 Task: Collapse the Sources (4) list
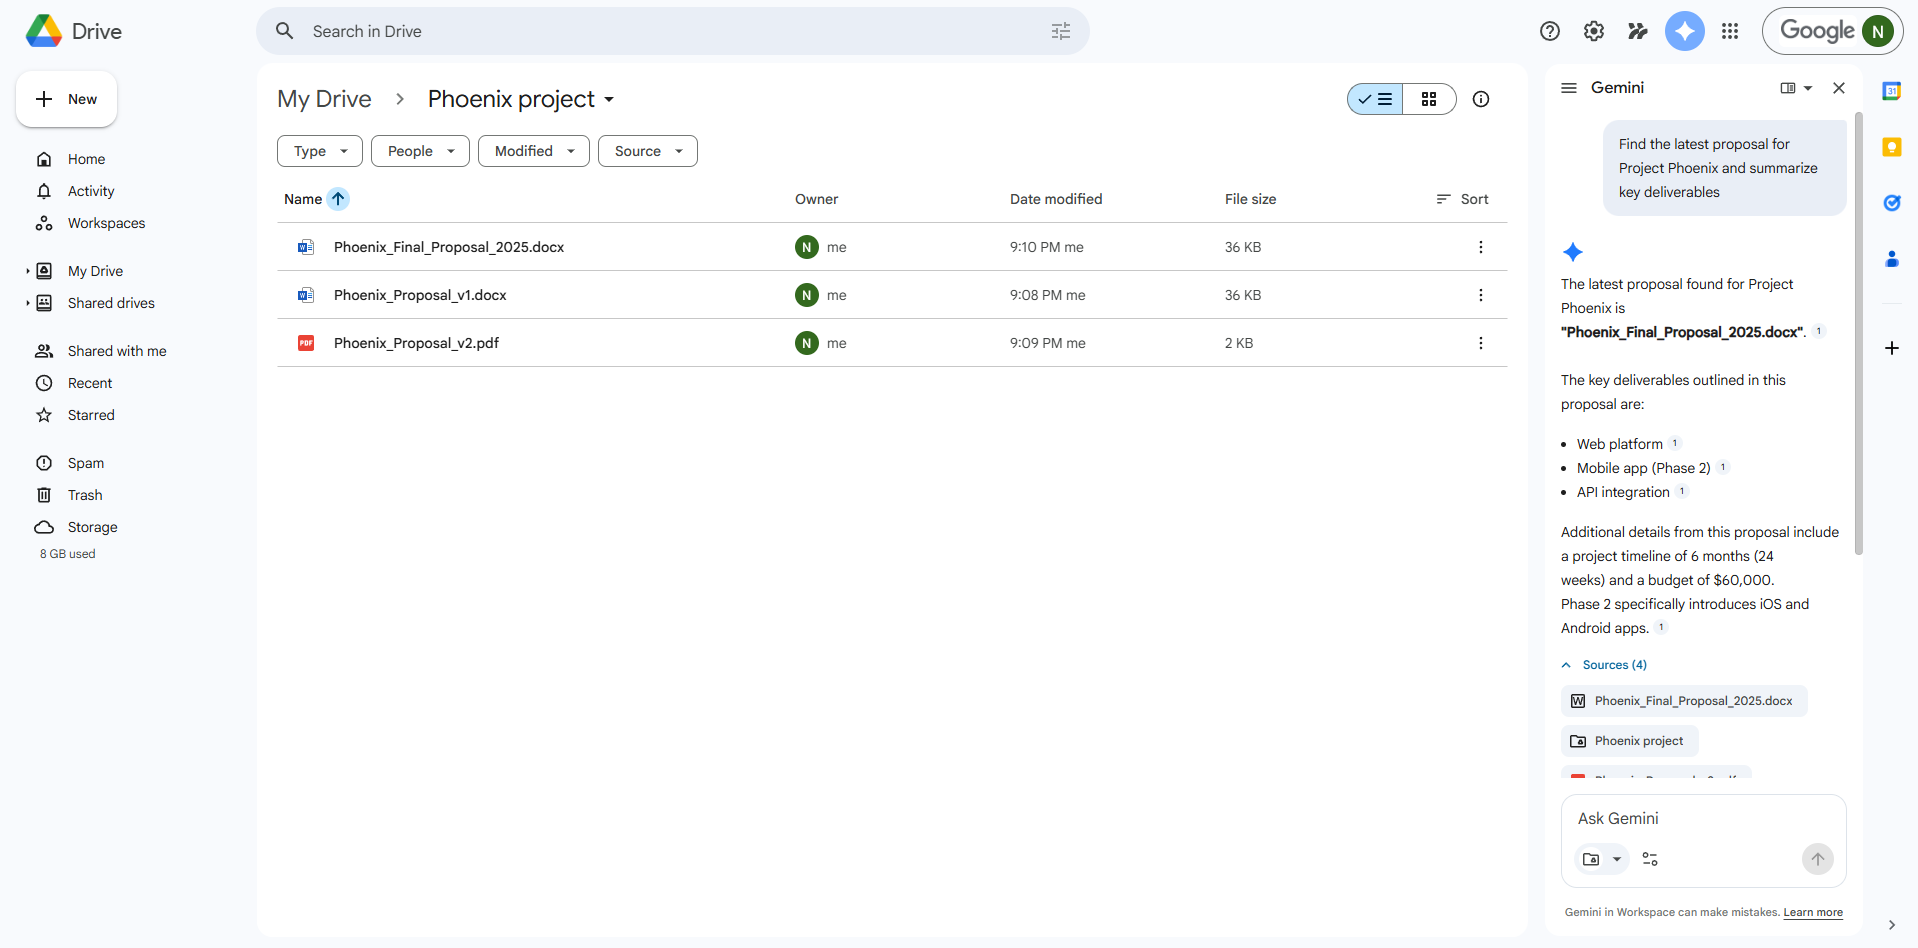click(1604, 665)
